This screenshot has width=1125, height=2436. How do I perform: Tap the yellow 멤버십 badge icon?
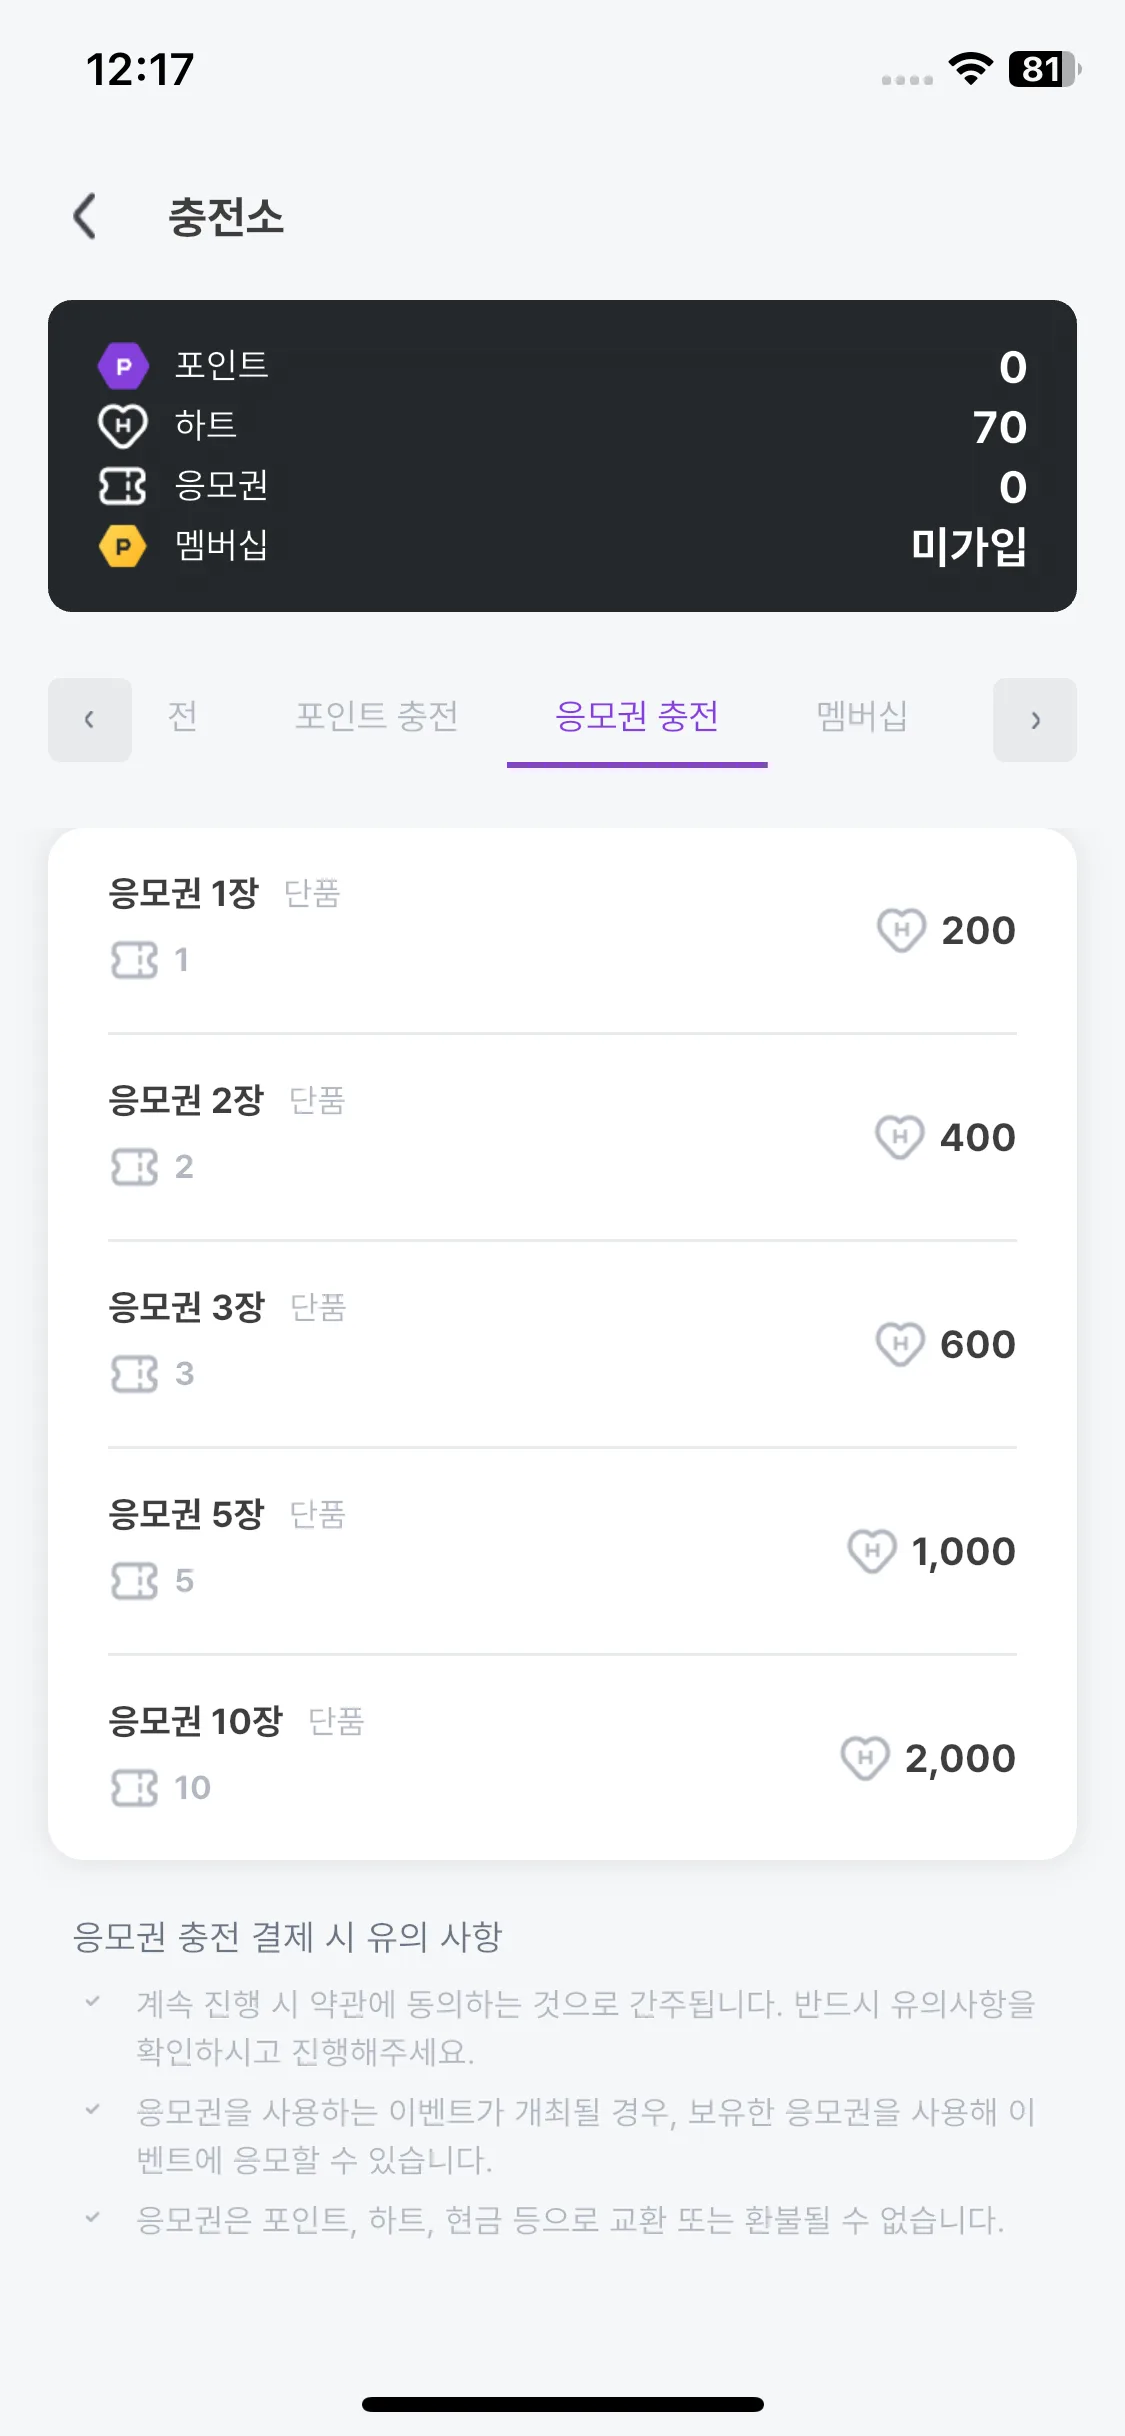[123, 546]
